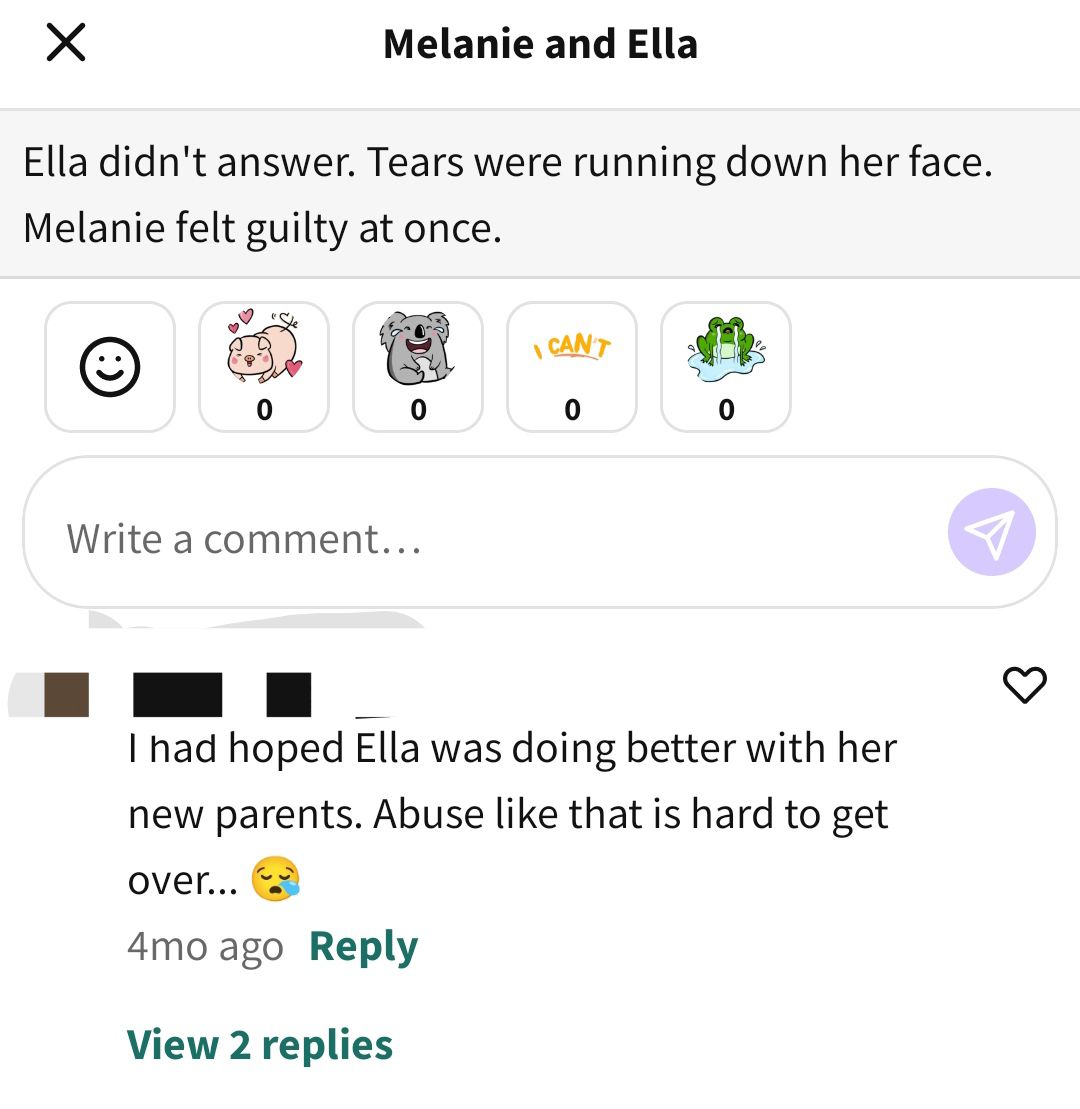1080x1109 pixels.
Task: Like the comment with the heart icon
Action: pos(1024,685)
